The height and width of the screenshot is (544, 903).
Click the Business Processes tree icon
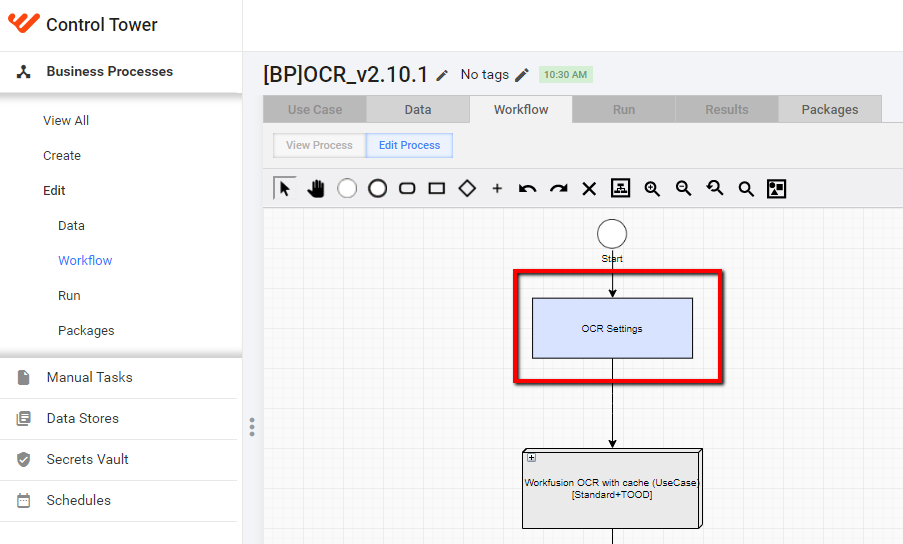[23, 71]
